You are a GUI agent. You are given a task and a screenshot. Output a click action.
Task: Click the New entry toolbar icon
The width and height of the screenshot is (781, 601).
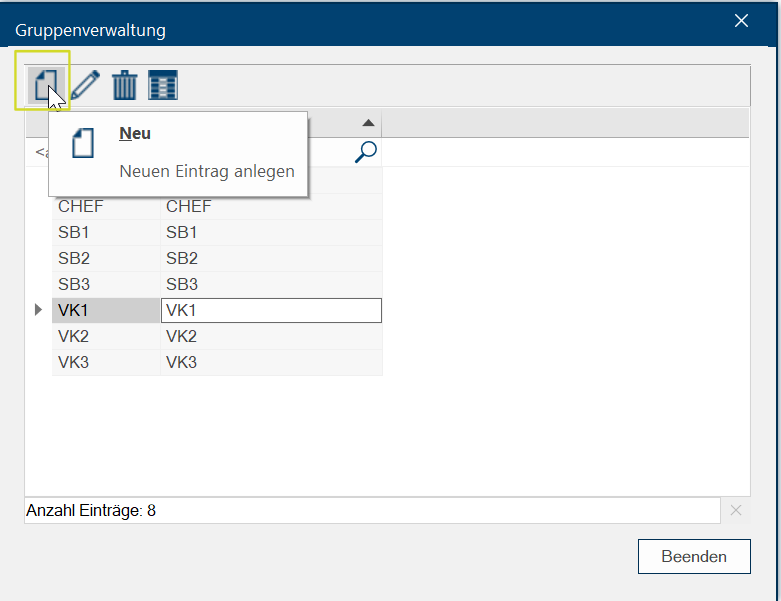[43, 85]
